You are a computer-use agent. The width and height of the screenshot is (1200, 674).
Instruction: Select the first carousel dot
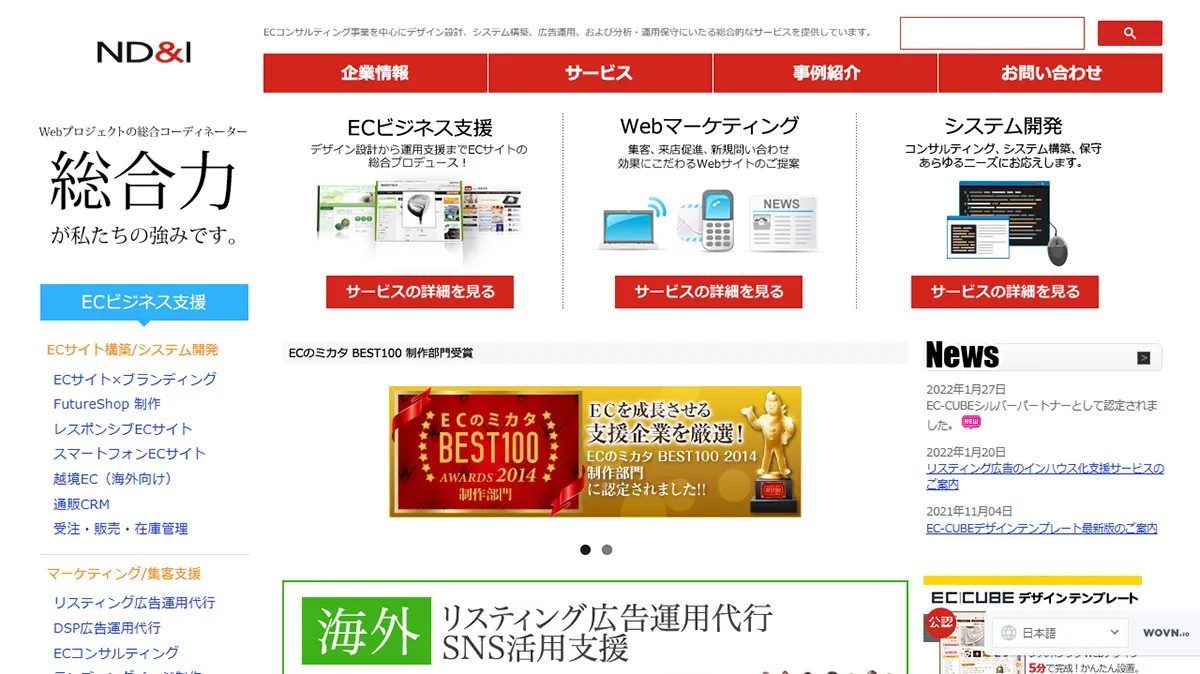pos(586,549)
